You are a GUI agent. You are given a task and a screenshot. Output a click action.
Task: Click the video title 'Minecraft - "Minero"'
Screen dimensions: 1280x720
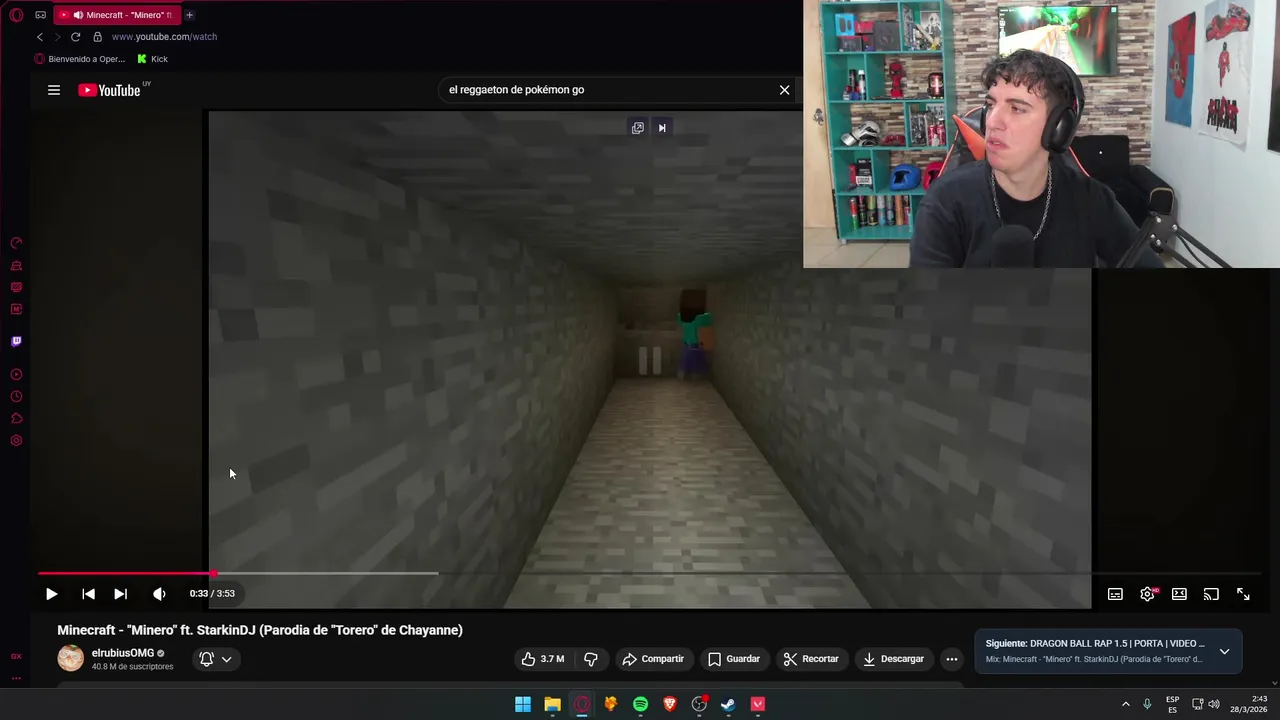pos(260,630)
